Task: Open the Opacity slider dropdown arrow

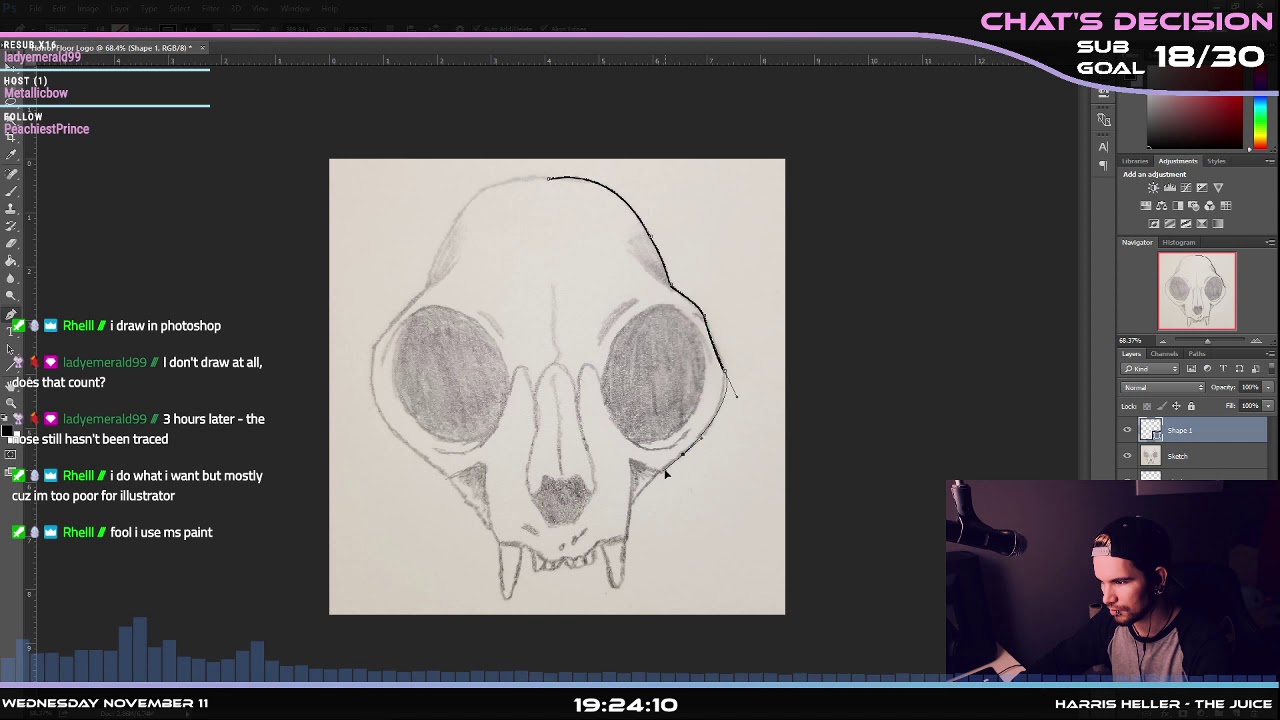Action: click(1268, 387)
